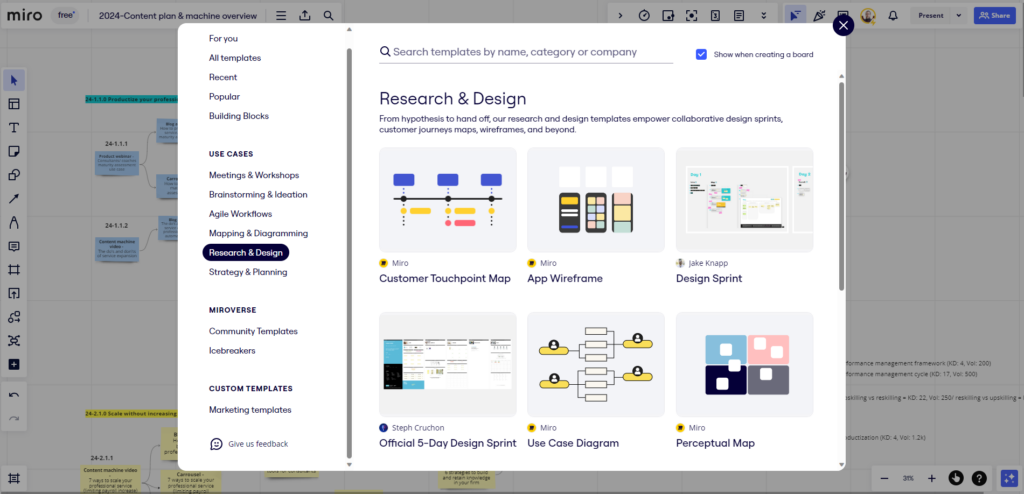Select the Text tool in left toolbar
The height and width of the screenshot is (494, 1024).
[x=14, y=128]
